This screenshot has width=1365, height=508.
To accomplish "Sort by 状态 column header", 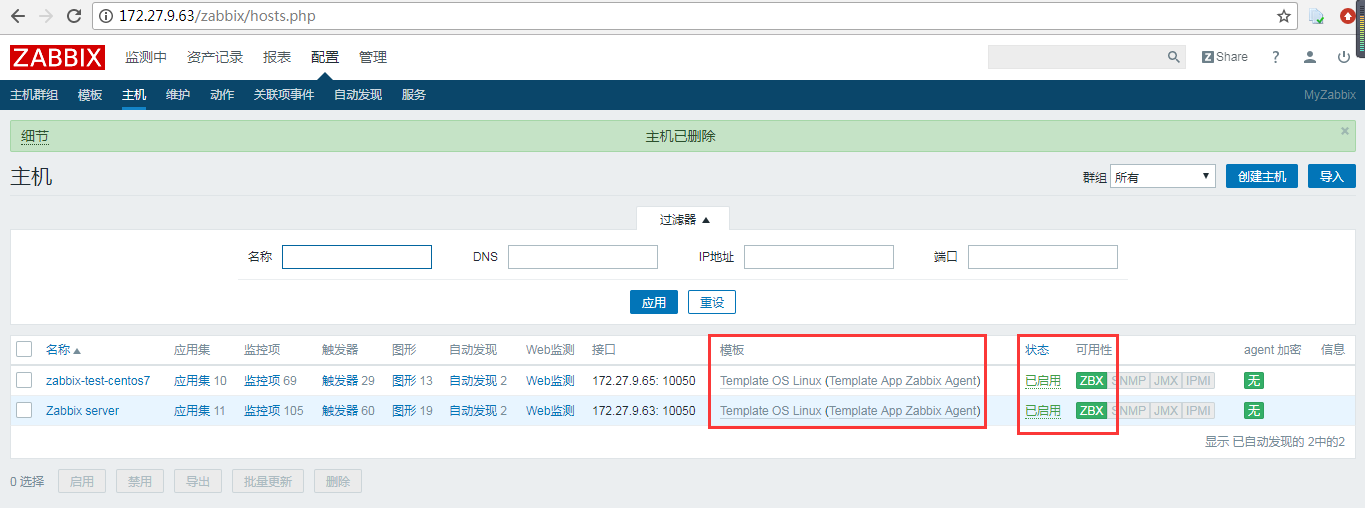I will click(1037, 349).
